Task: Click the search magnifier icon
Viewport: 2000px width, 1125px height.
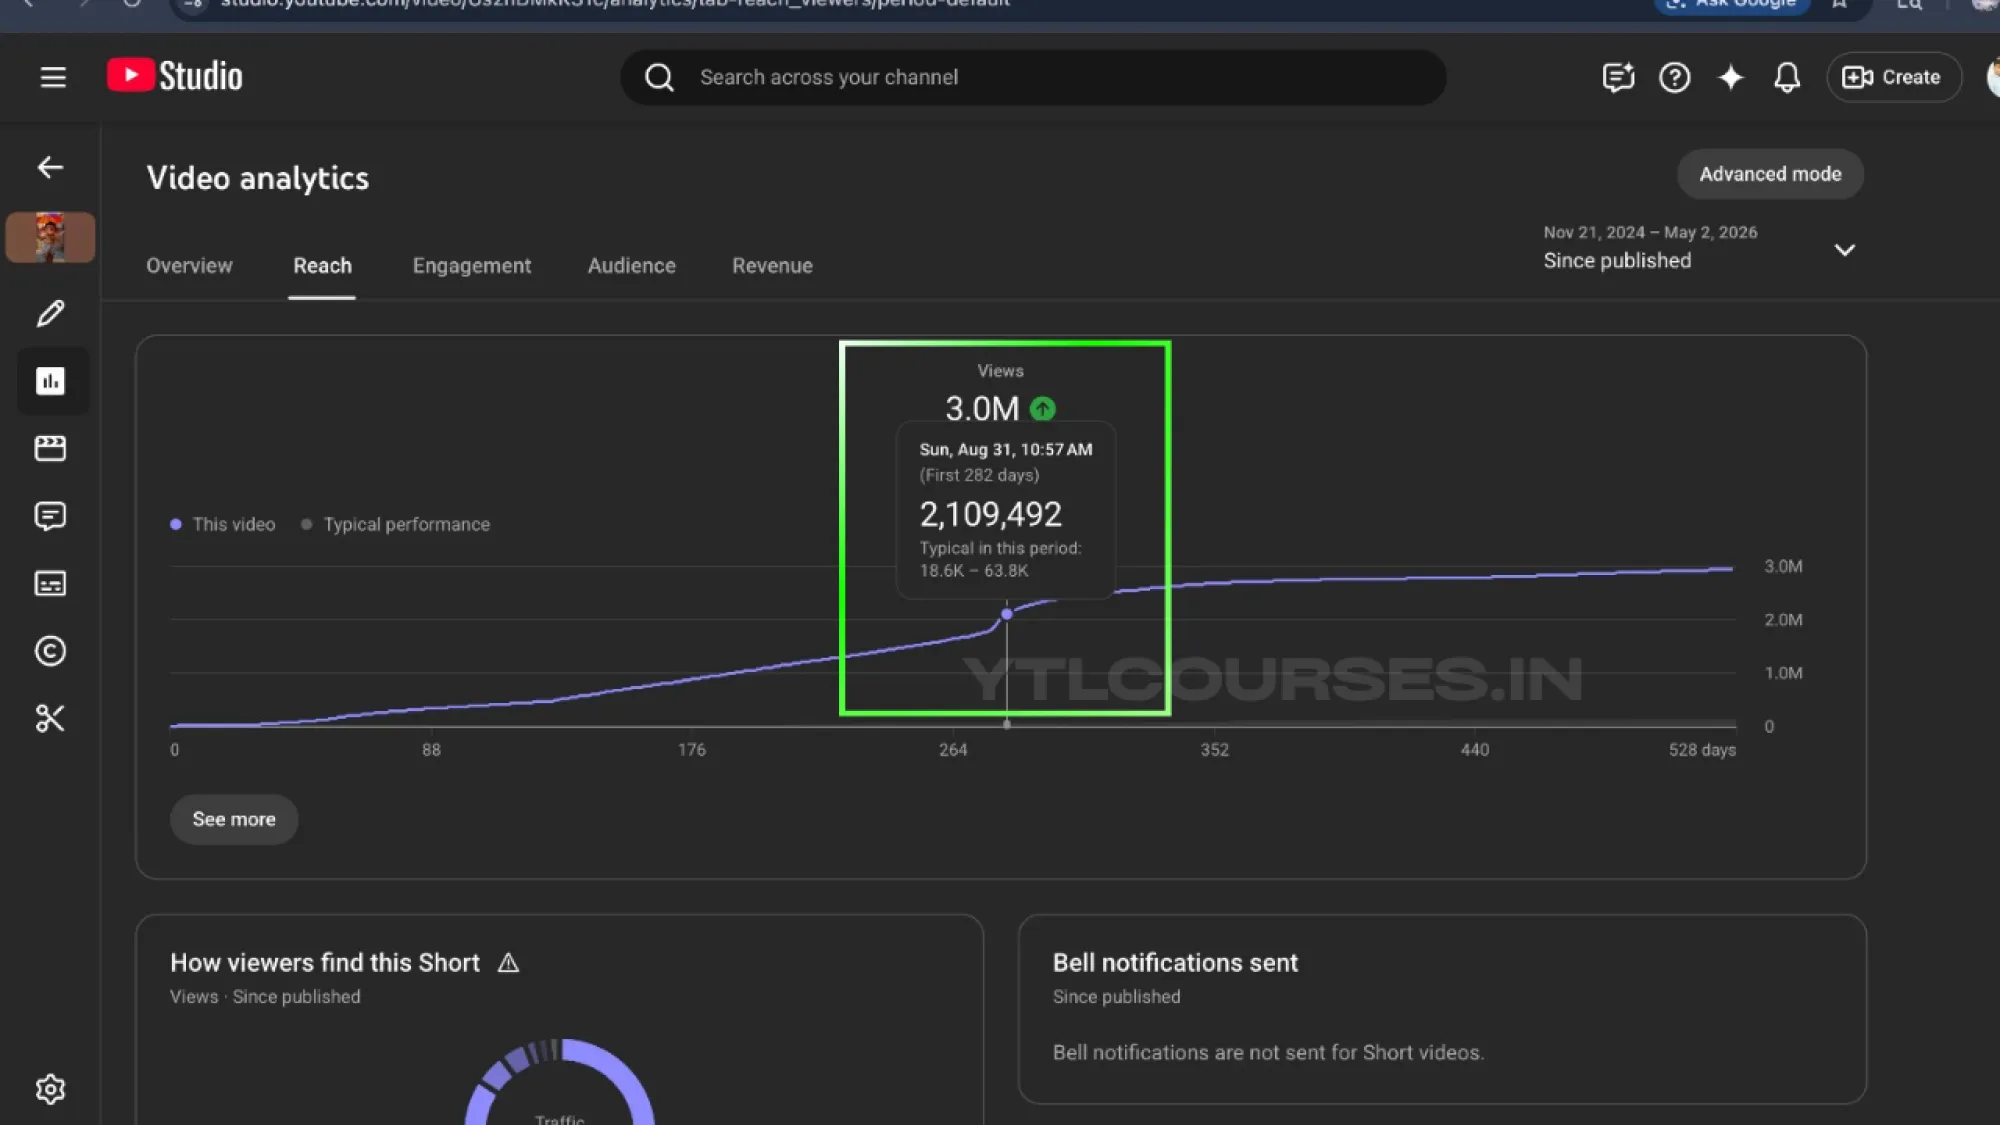Action: coord(659,77)
